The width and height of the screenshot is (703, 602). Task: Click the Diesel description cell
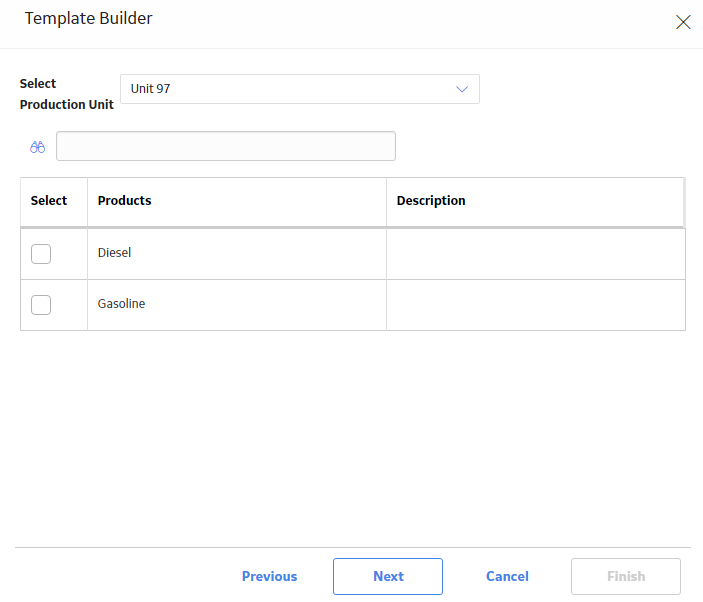click(x=536, y=254)
